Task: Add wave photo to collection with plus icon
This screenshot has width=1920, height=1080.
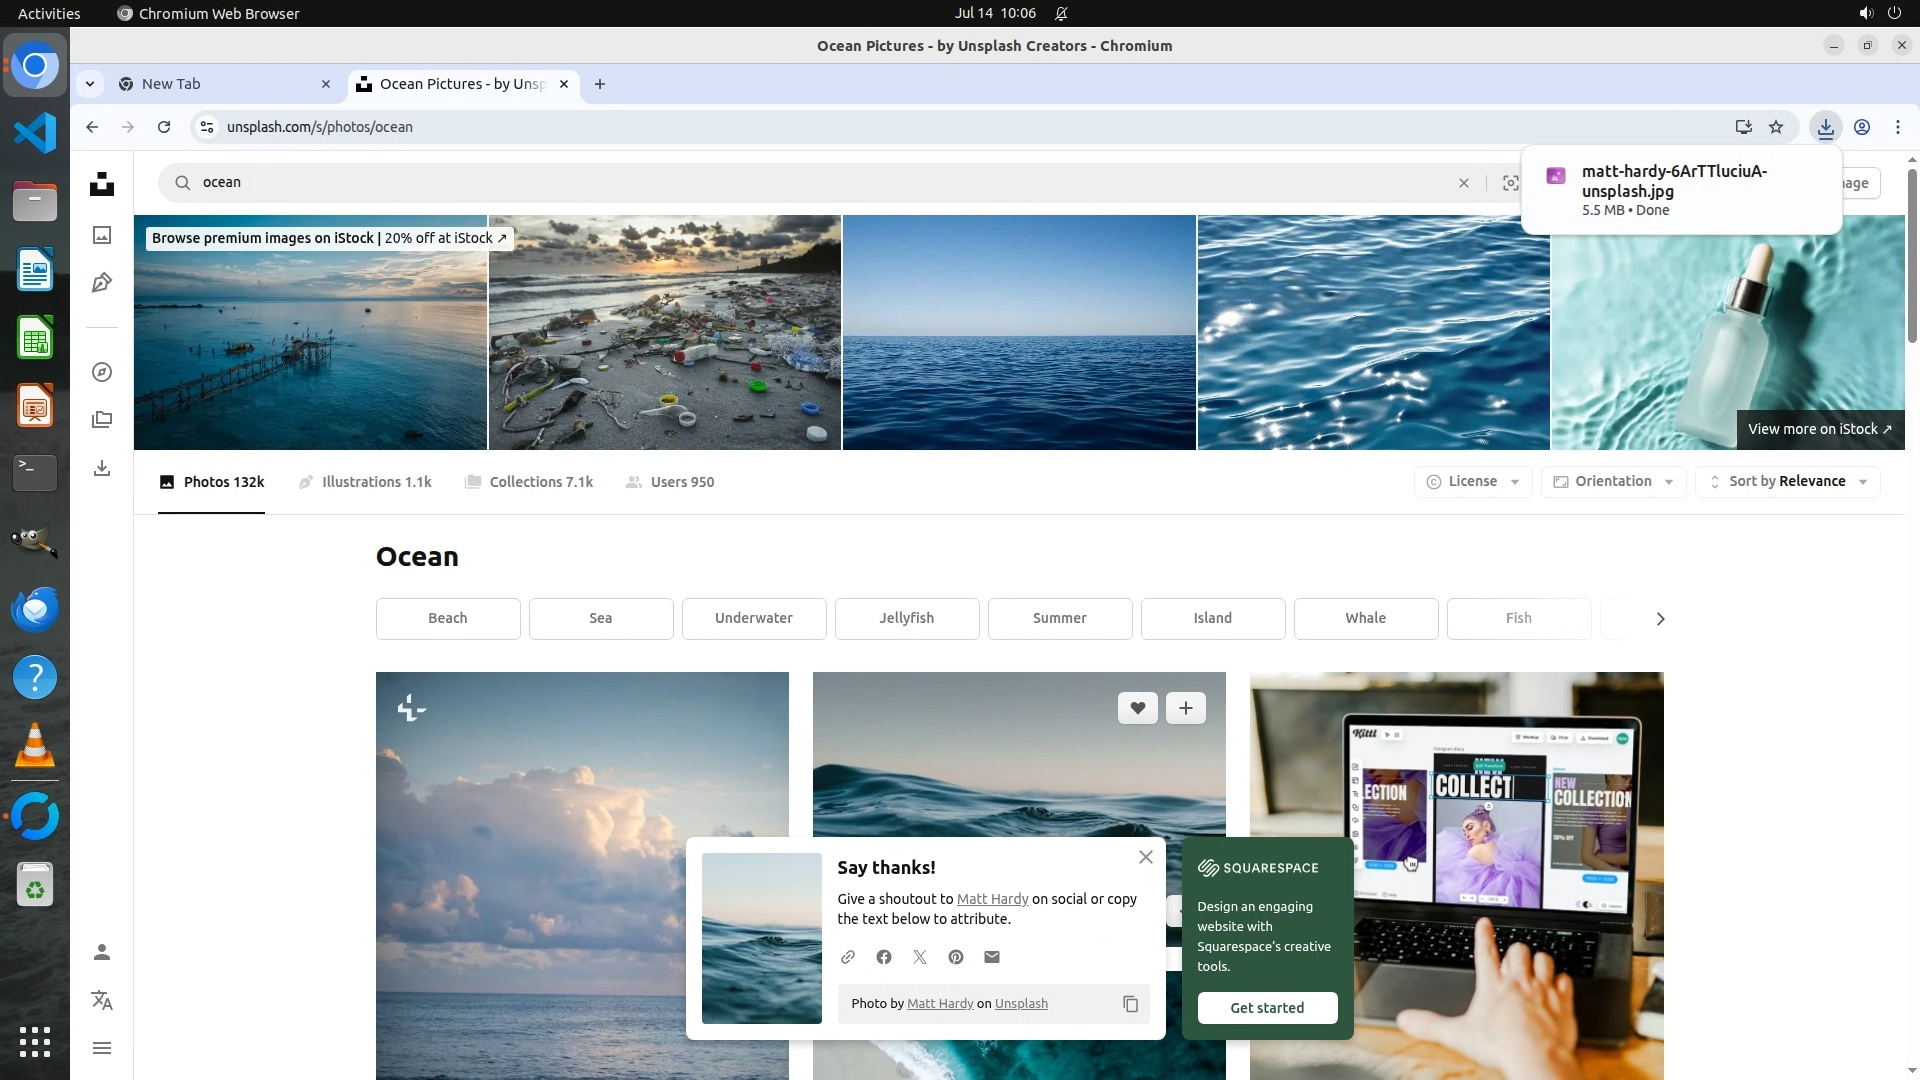Action: click(1185, 708)
